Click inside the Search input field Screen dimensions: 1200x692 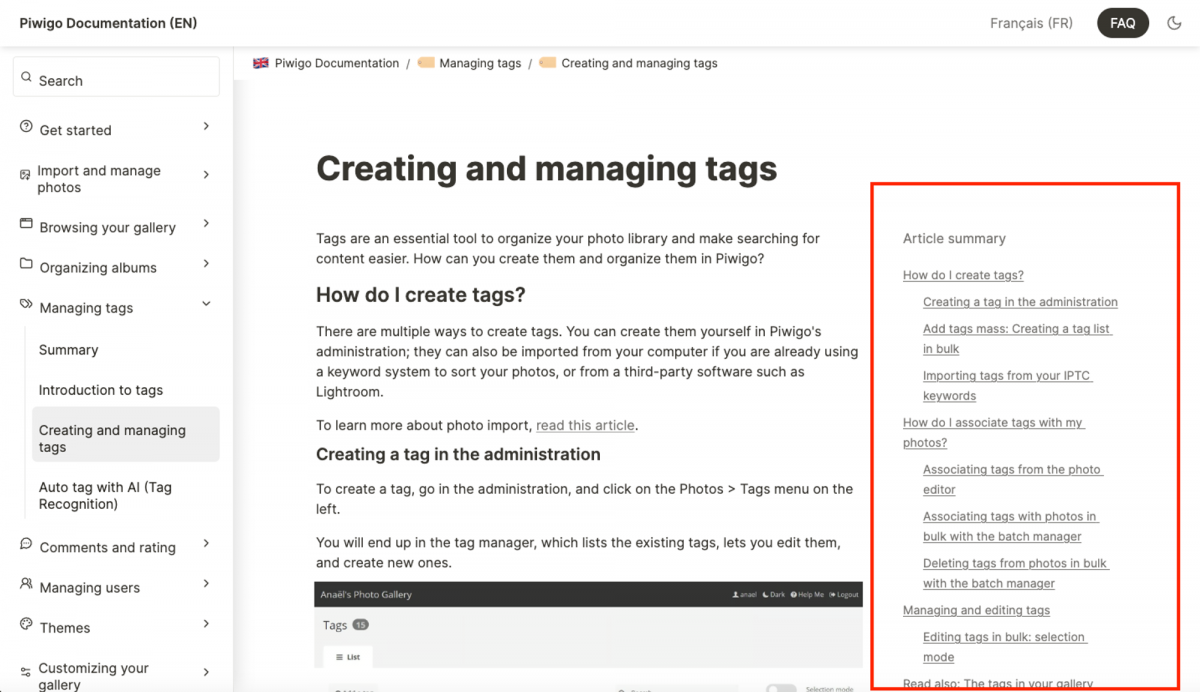pyautogui.click(x=116, y=77)
